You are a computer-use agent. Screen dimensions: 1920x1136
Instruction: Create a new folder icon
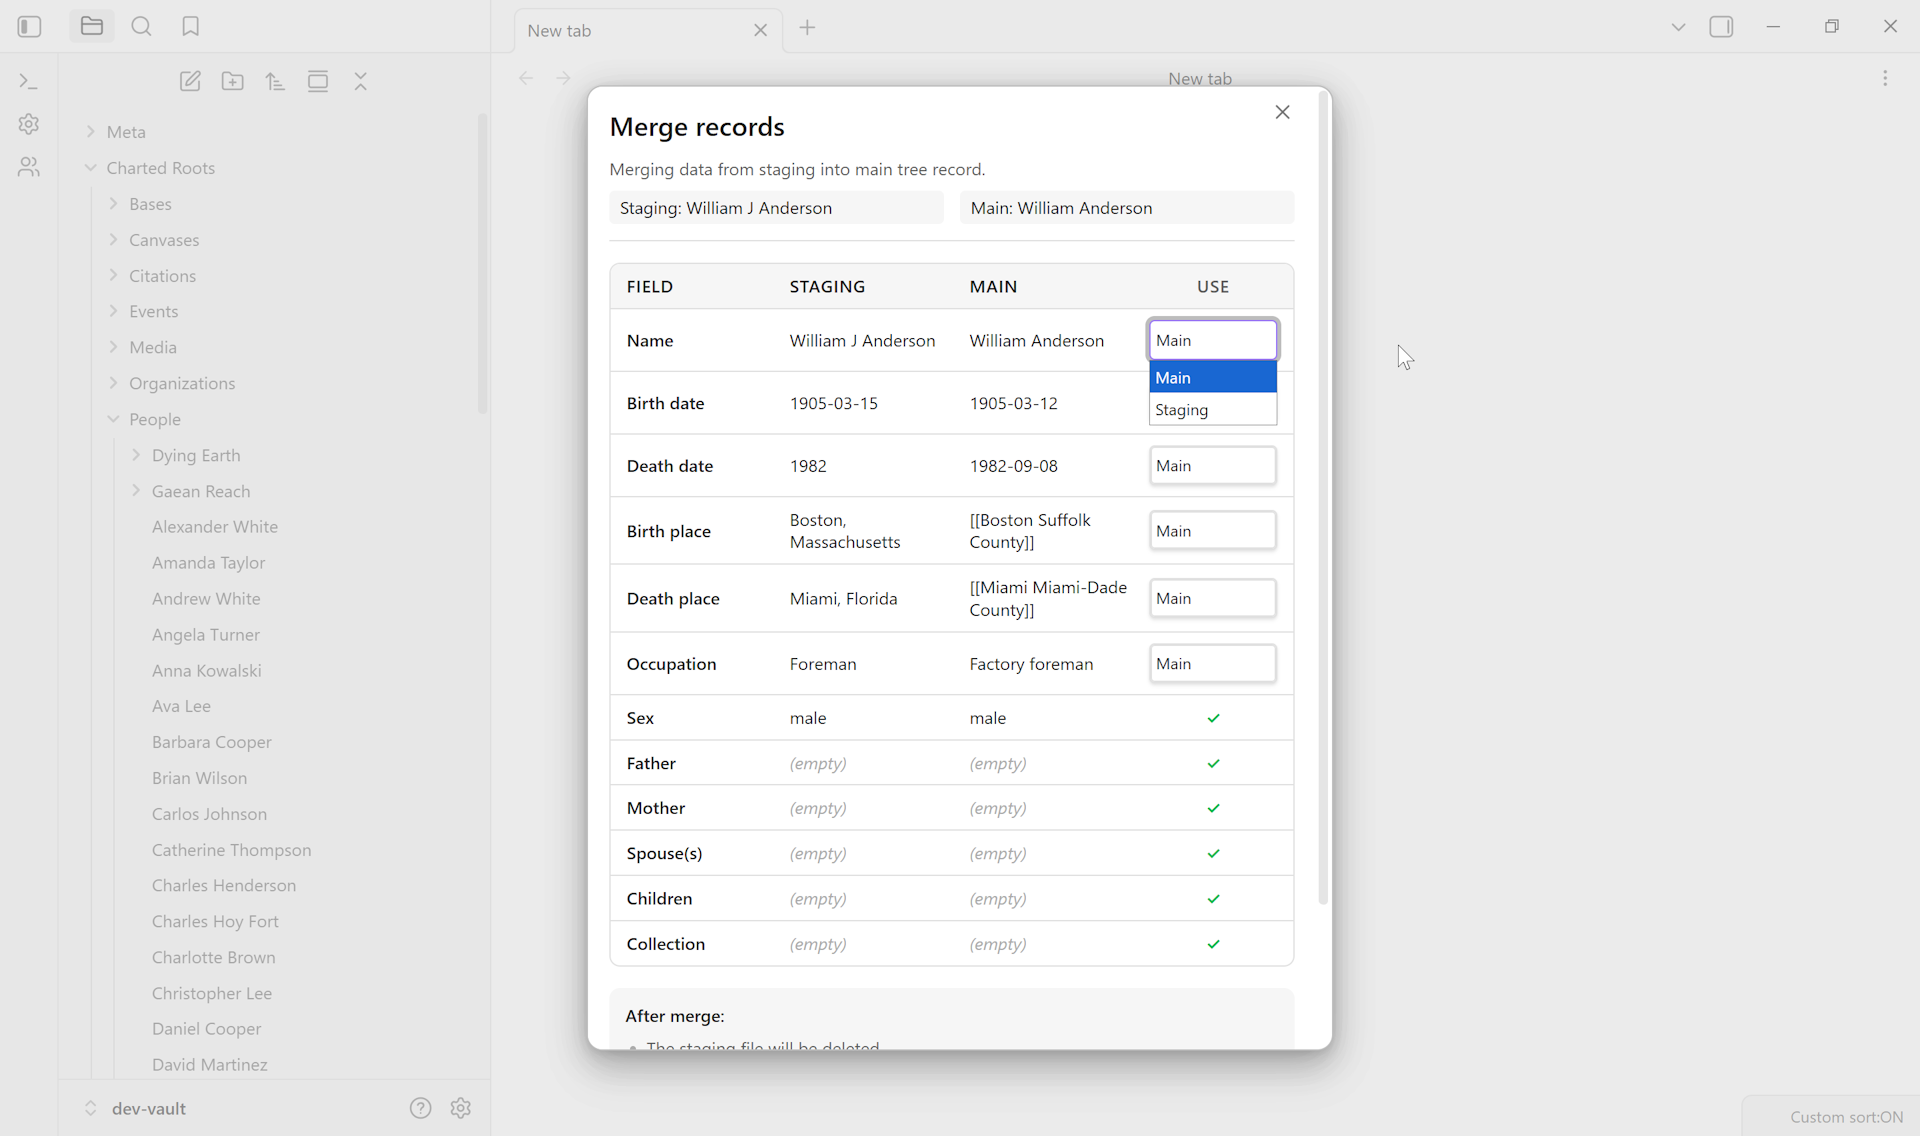coord(233,82)
